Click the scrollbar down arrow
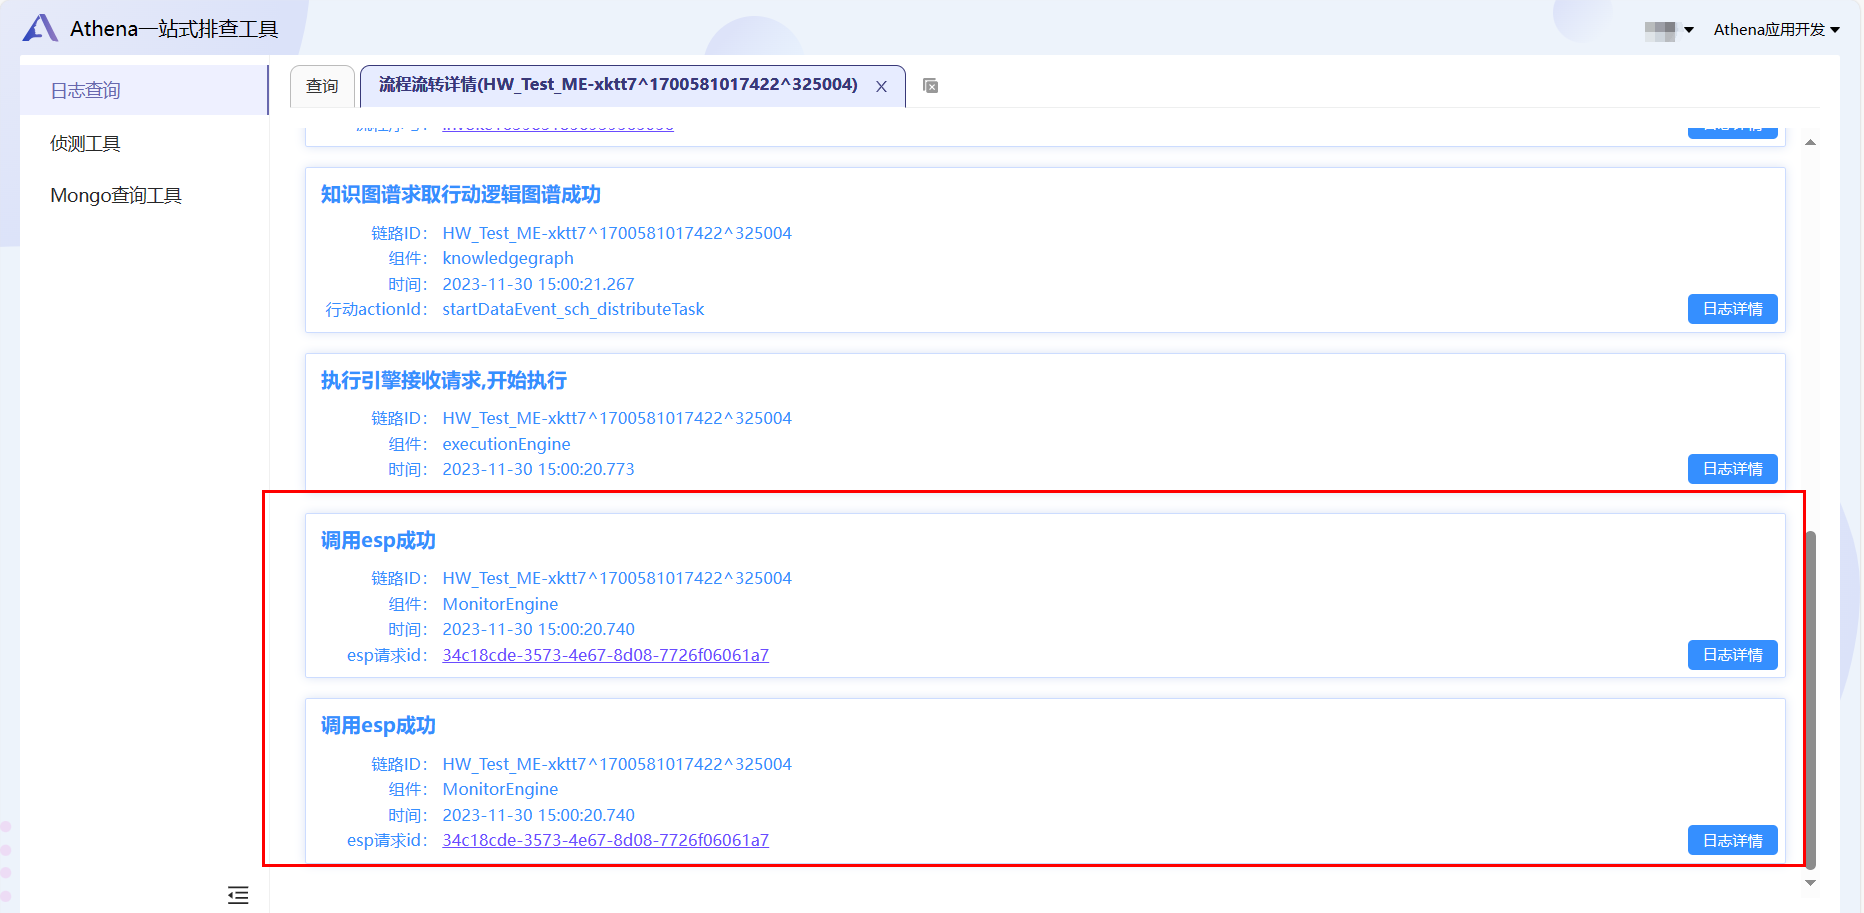1864x913 pixels. [1810, 883]
